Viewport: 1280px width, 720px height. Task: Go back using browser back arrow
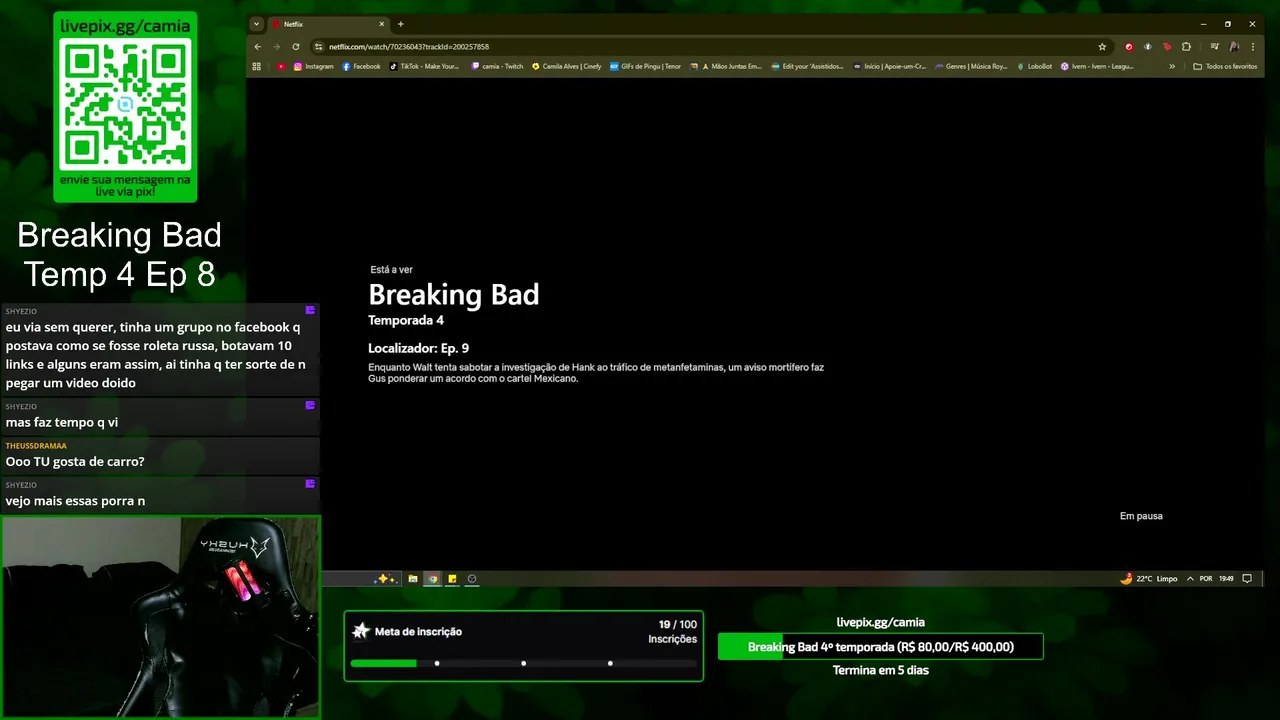coord(258,47)
